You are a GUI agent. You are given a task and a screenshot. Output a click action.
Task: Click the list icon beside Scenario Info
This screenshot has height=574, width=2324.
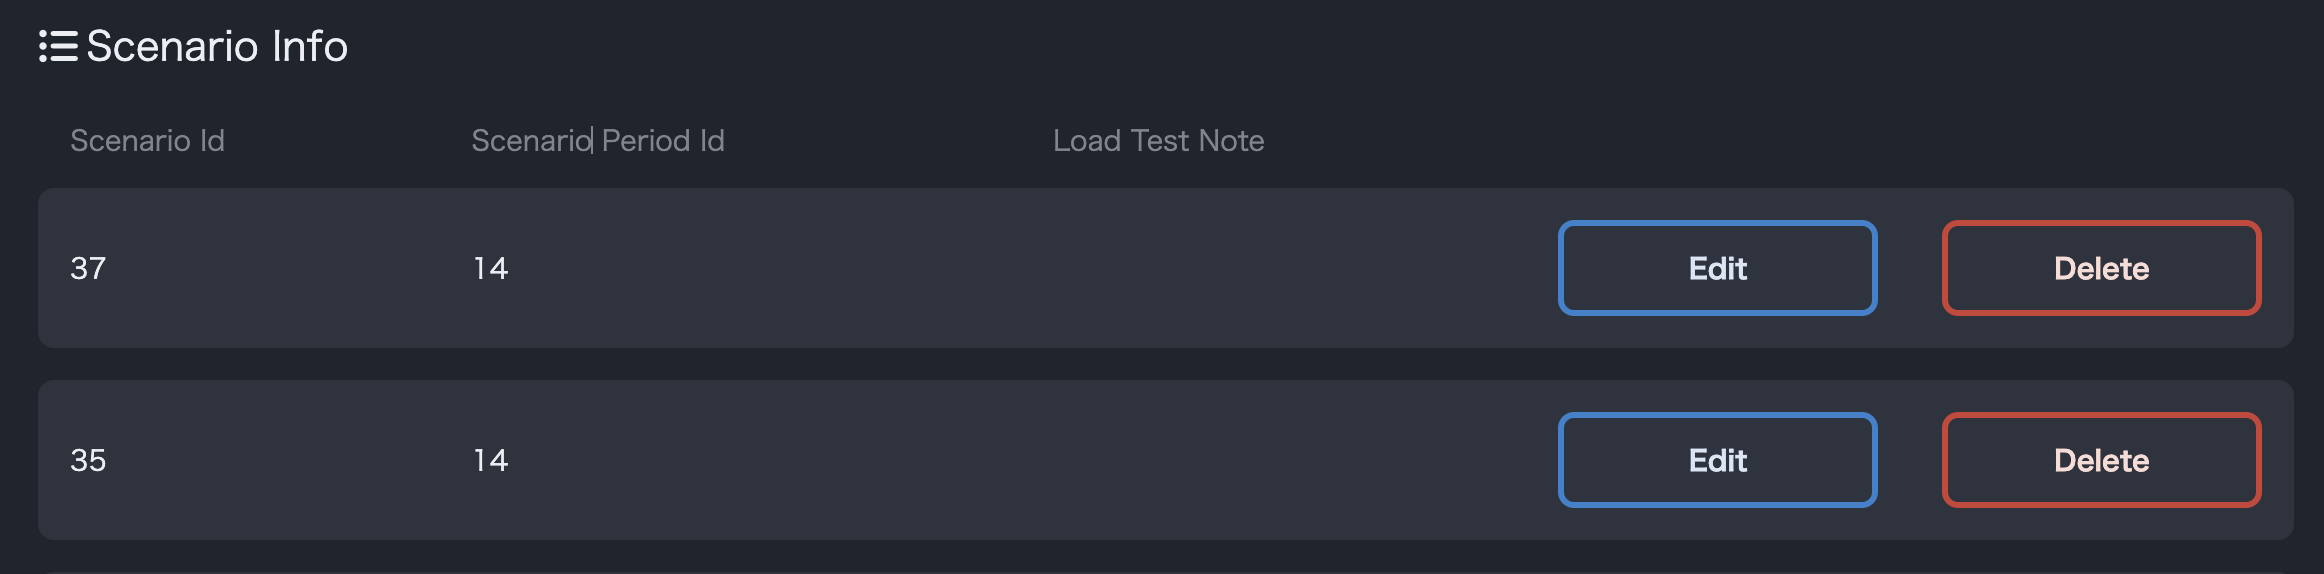pyautogui.click(x=58, y=47)
